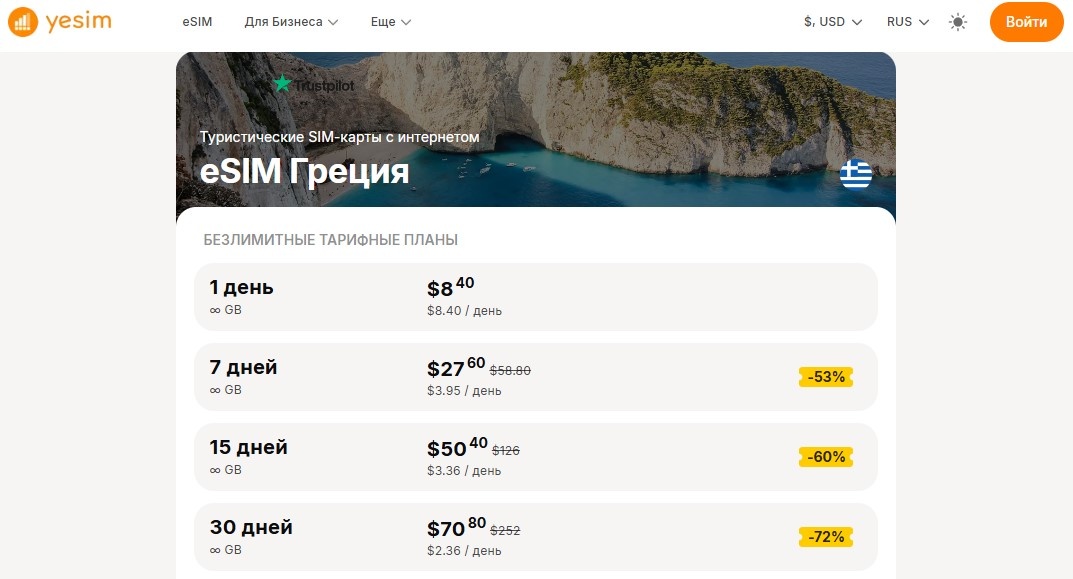Screen dimensions: 1073x579
Task: Click the -72% discount badge
Action: 825,537
